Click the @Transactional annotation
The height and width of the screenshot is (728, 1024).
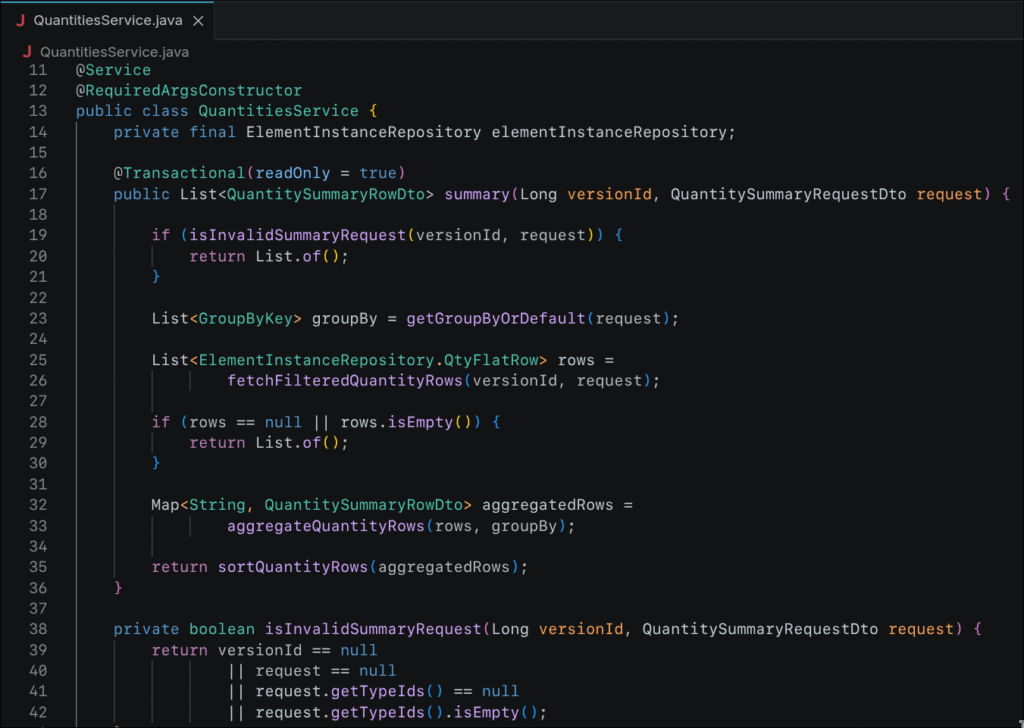coord(179,173)
